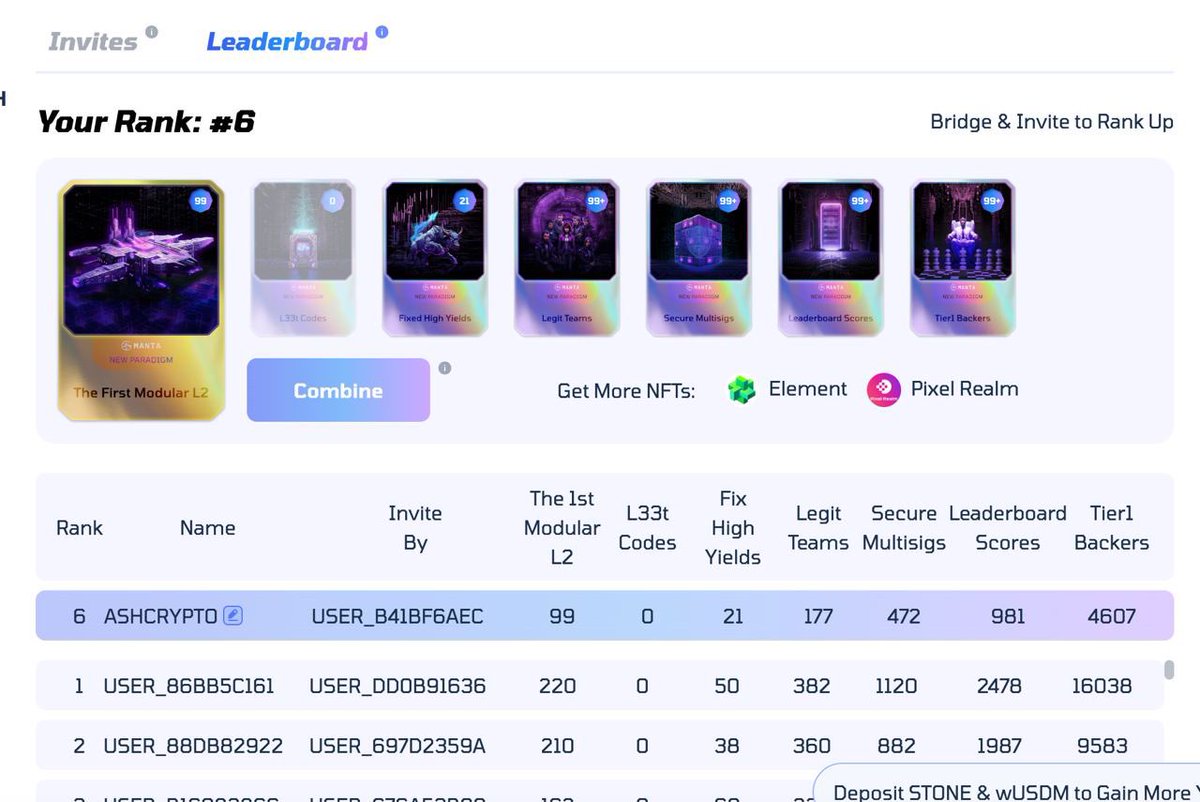
Task: Click USER_86BB5C161 in rank 1 row
Action: pos(189,686)
